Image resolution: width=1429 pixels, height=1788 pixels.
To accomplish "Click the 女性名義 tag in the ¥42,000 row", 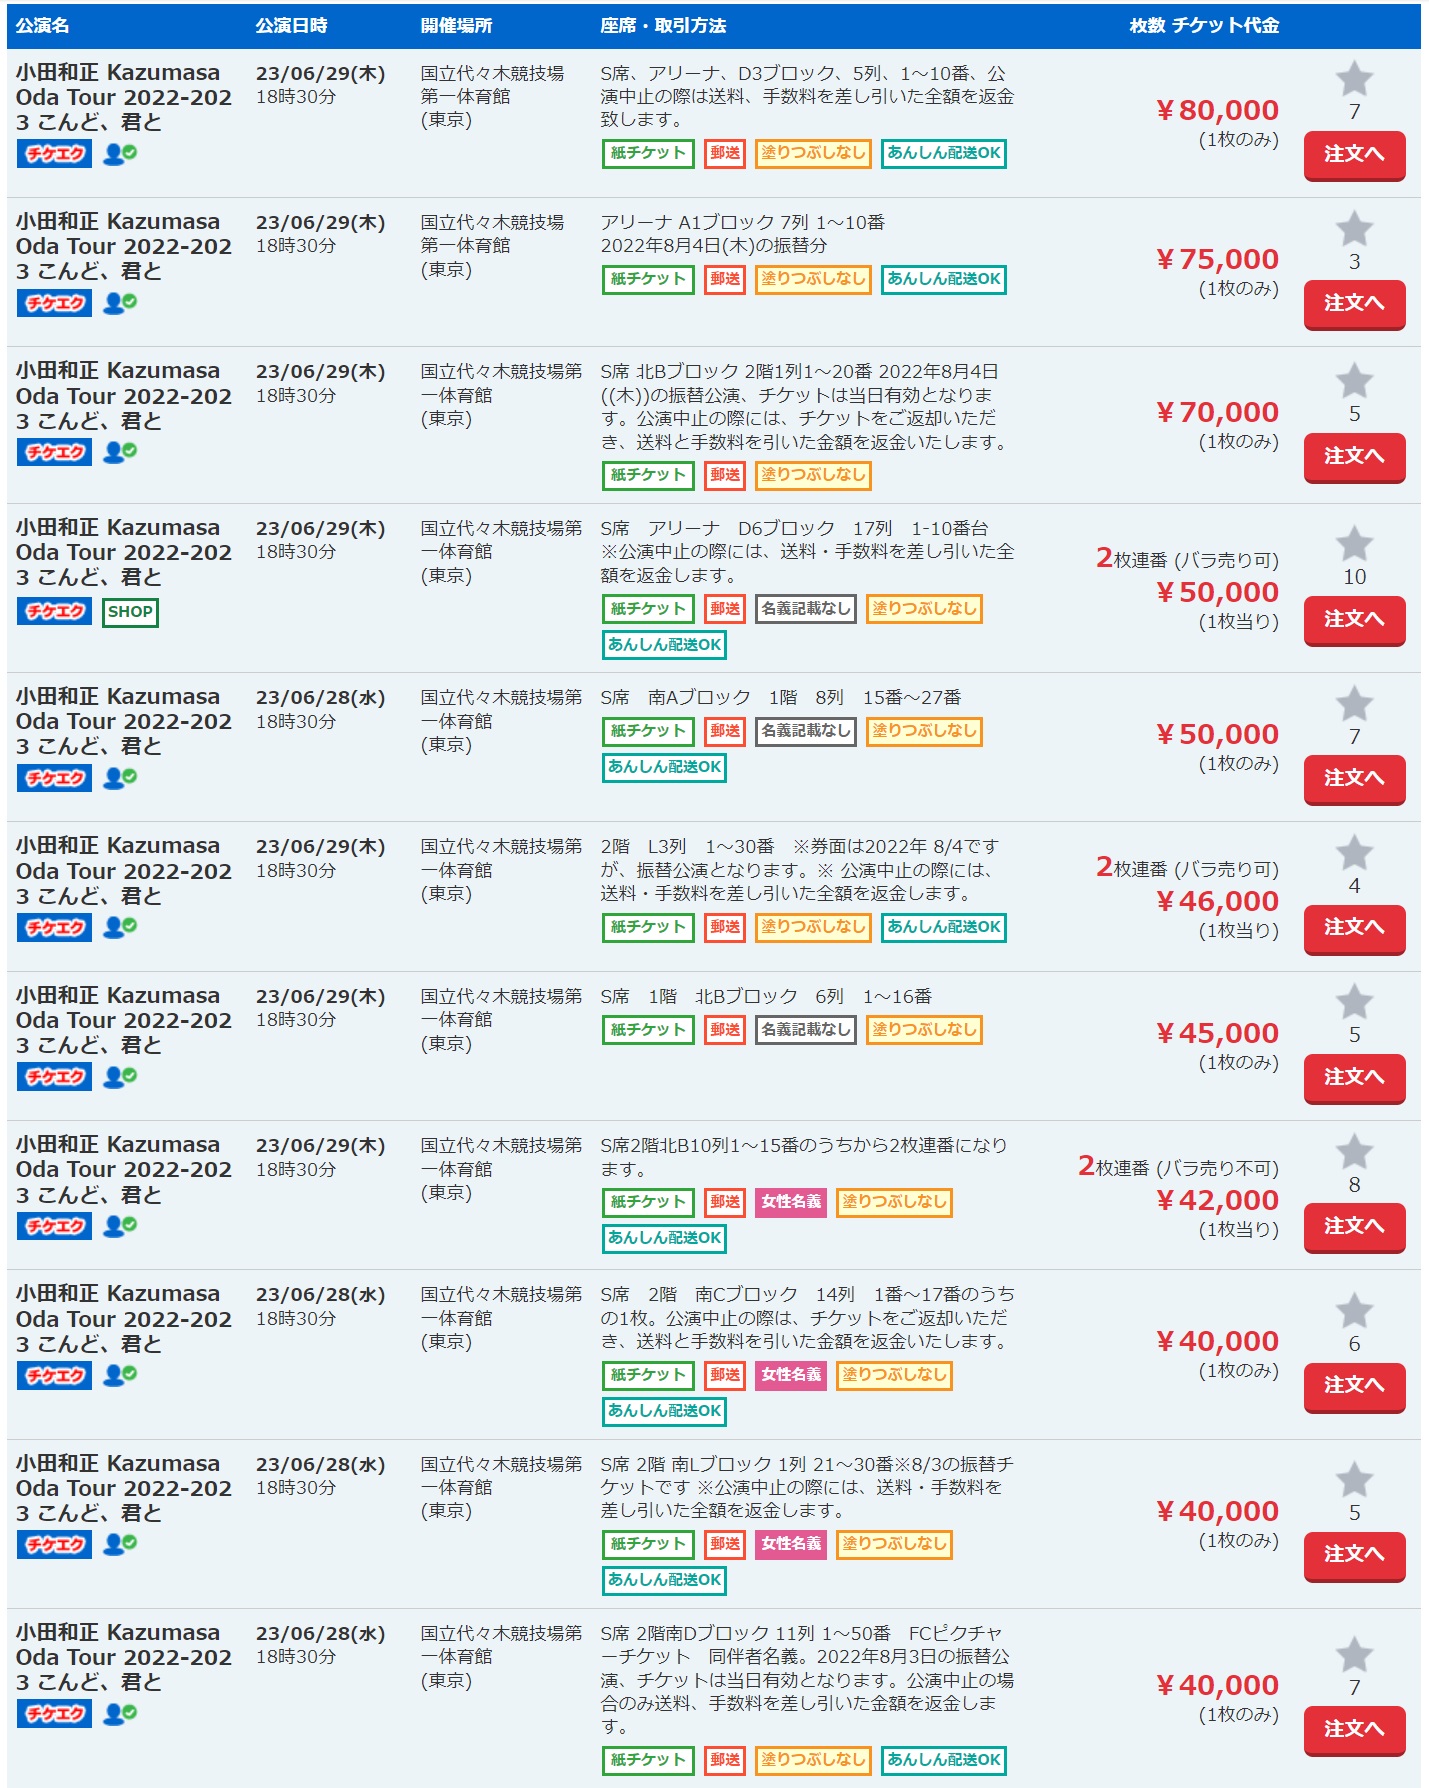I will (791, 1202).
